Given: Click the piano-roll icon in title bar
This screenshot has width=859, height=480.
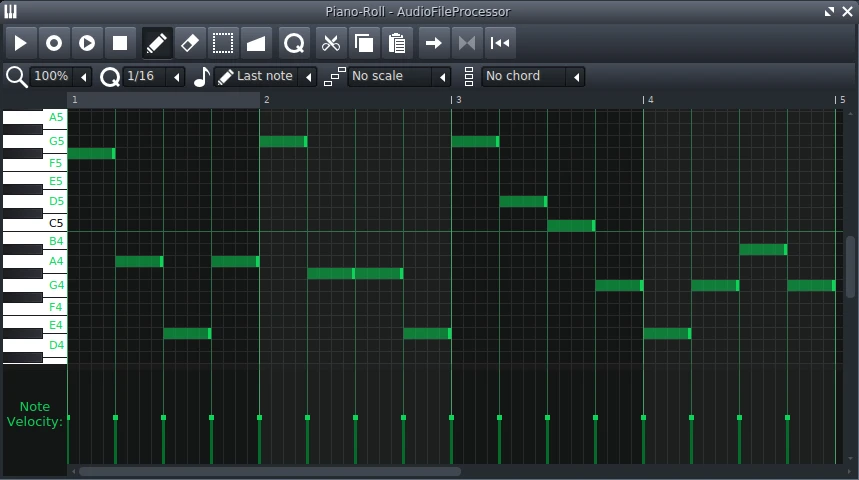Looking at the screenshot, I should pyautogui.click(x=10, y=12).
